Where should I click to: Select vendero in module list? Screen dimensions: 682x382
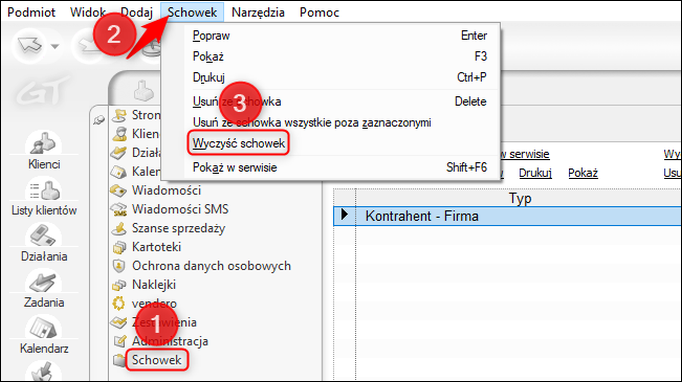tap(154, 303)
